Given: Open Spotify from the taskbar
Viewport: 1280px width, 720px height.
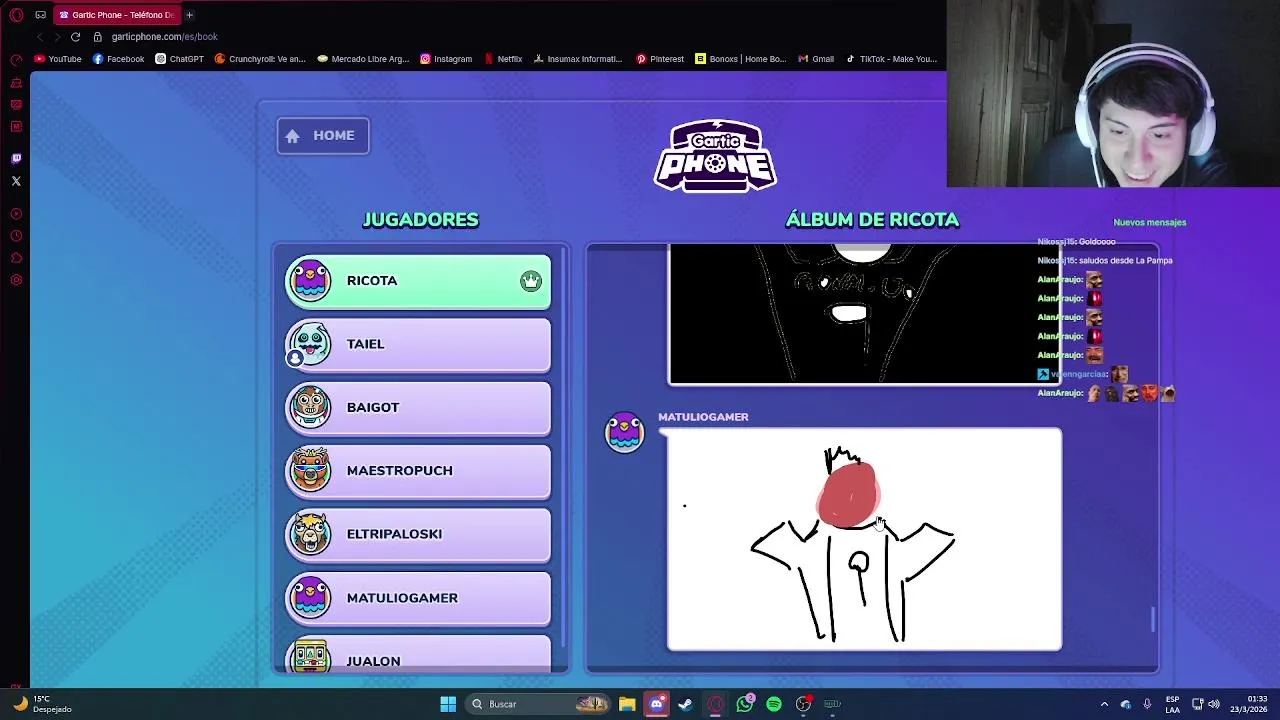Looking at the screenshot, I should click(774, 704).
